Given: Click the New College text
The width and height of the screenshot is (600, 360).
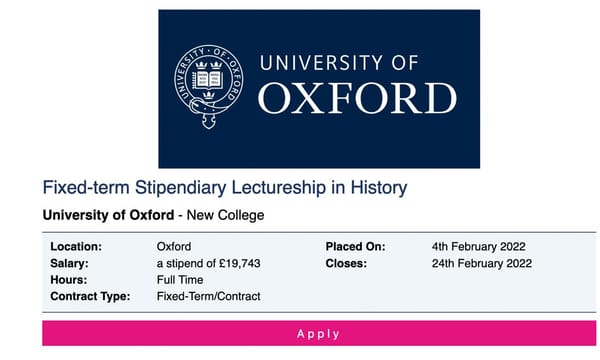Looking at the screenshot, I should pyautogui.click(x=225, y=215).
